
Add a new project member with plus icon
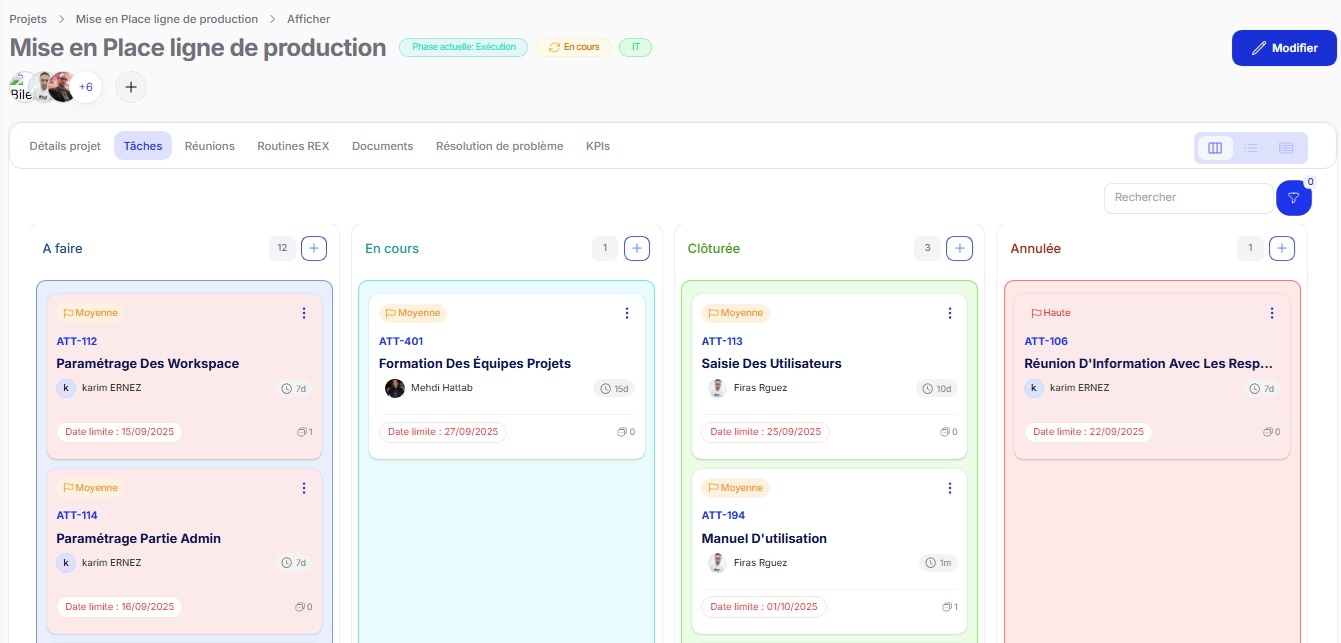click(130, 87)
